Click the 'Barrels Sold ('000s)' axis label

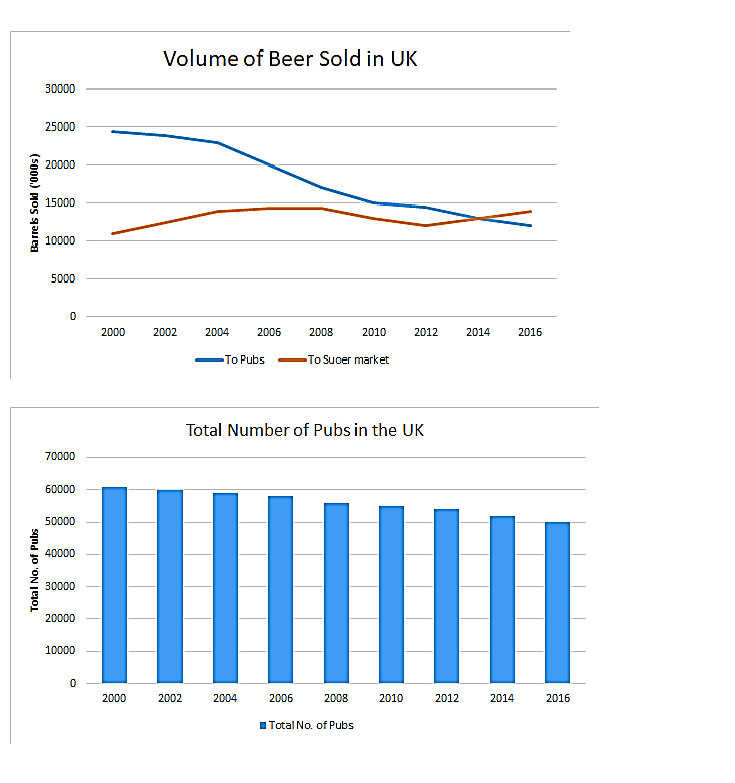[34, 203]
